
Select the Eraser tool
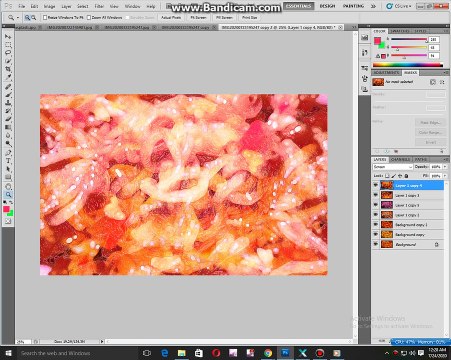(8, 119)
